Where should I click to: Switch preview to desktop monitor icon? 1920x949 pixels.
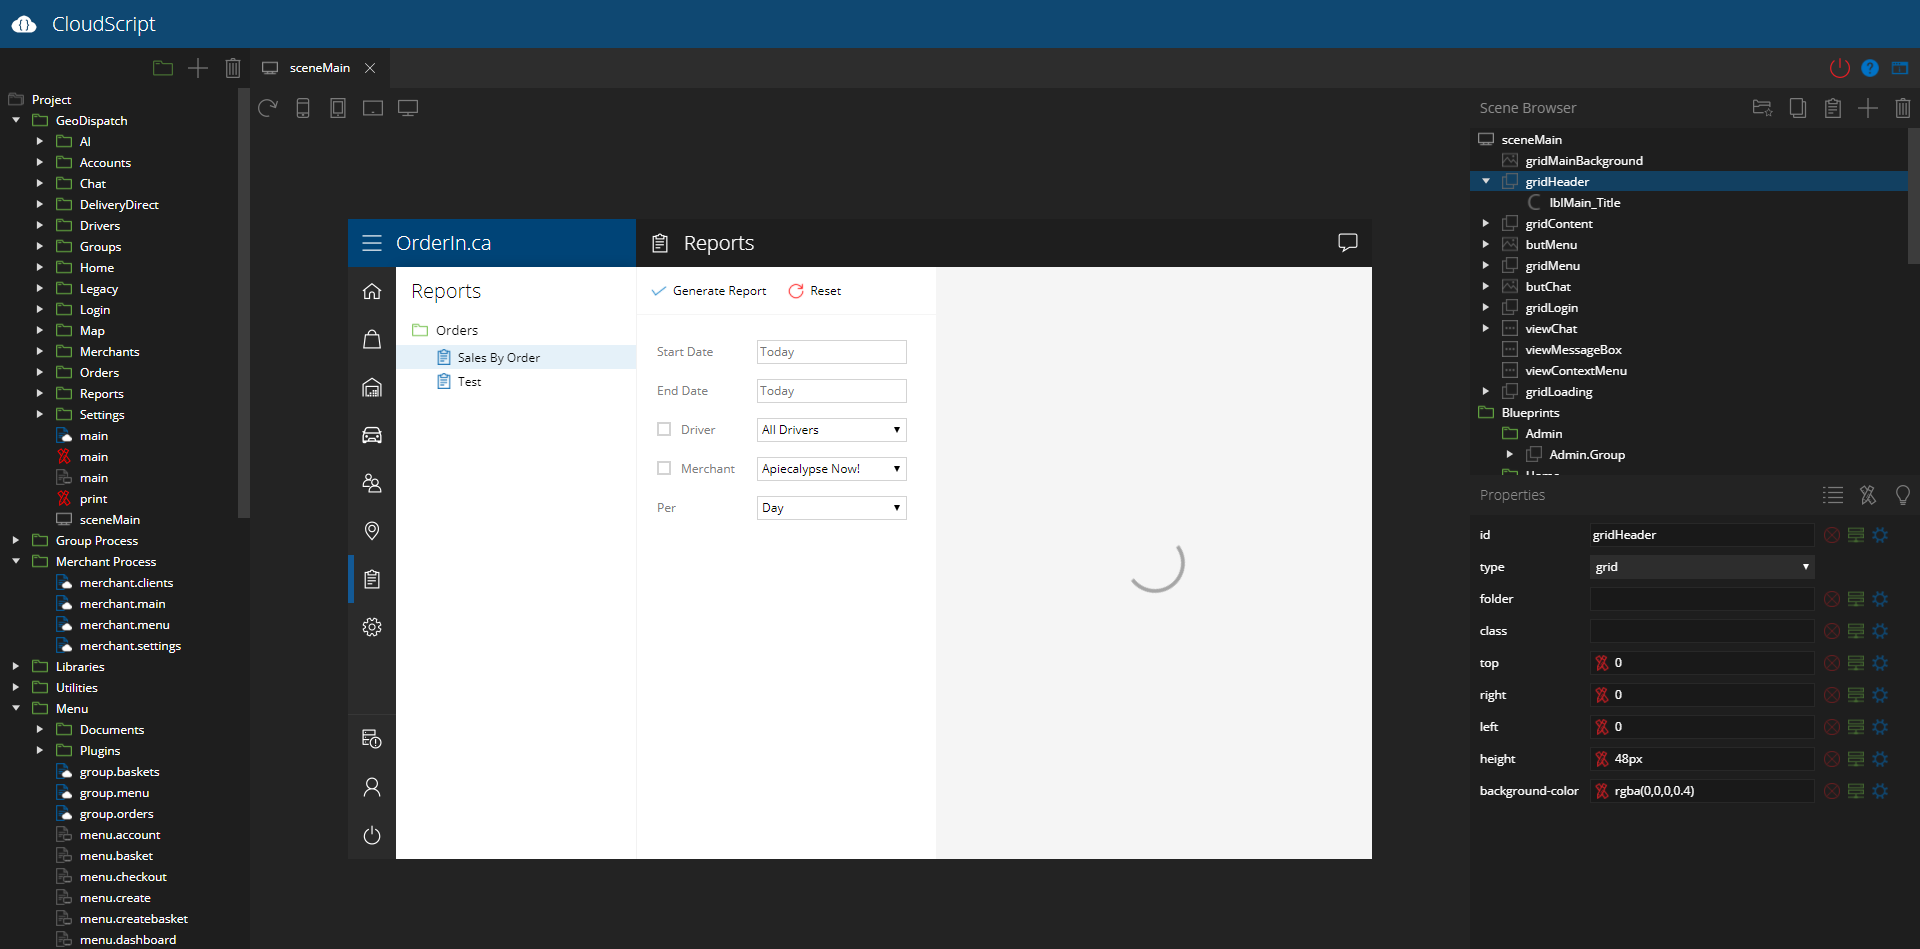(x=408, y=108)
